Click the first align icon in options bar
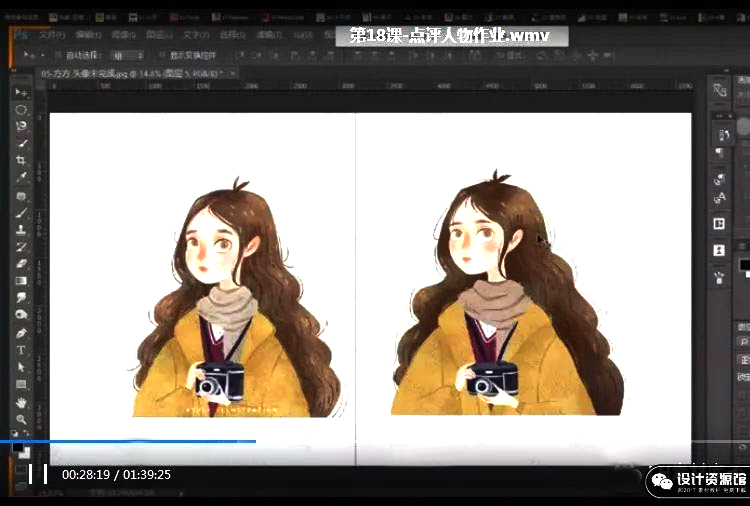Viewport: 750px width, 506px height. point(240,55)
